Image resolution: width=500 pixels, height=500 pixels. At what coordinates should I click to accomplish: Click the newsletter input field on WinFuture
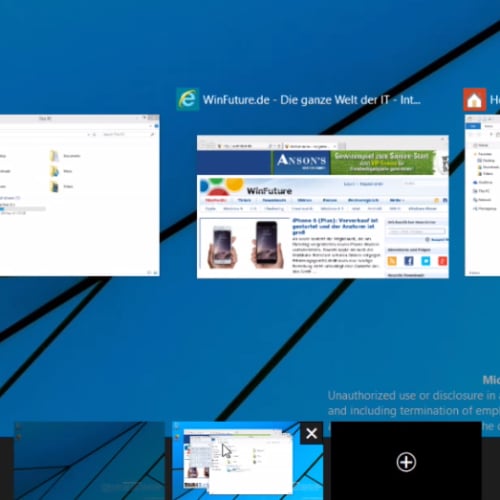417,231
